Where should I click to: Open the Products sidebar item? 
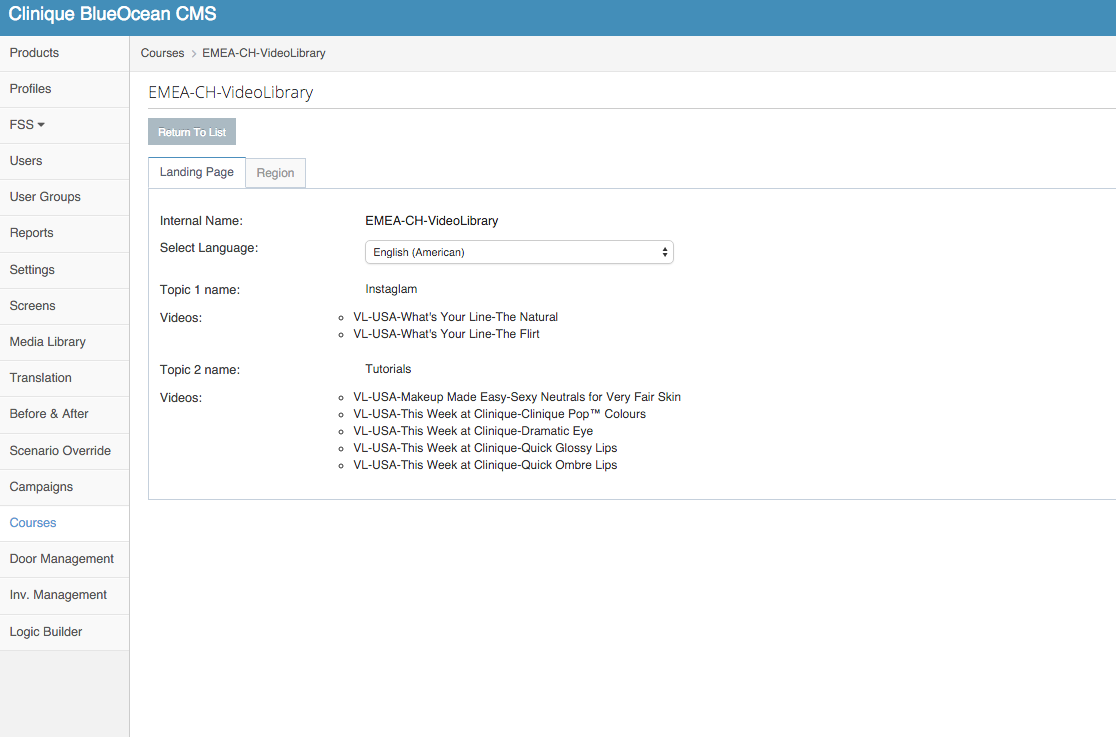click(x=64, y=53)
